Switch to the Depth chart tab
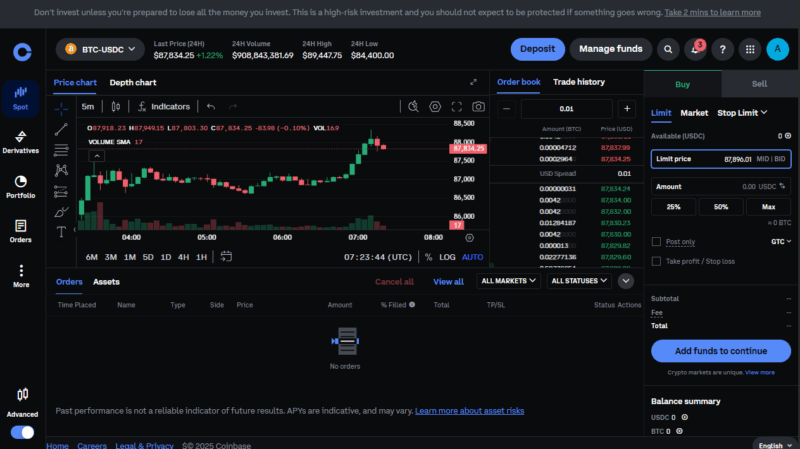This screenshot has width=800, height=449. click(x=132, y=82)
